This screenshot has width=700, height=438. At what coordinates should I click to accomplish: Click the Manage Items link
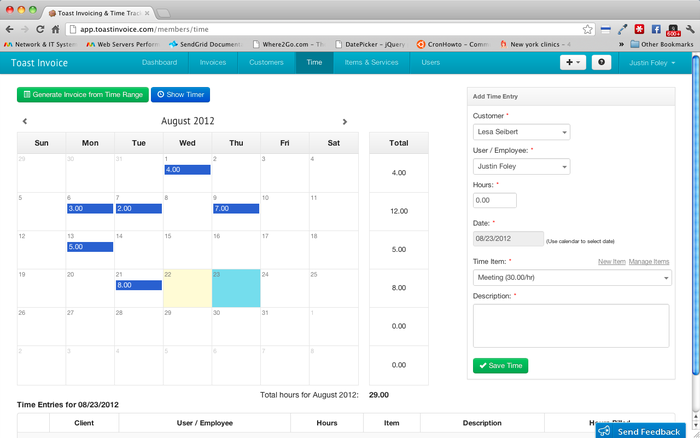[649, 261]
